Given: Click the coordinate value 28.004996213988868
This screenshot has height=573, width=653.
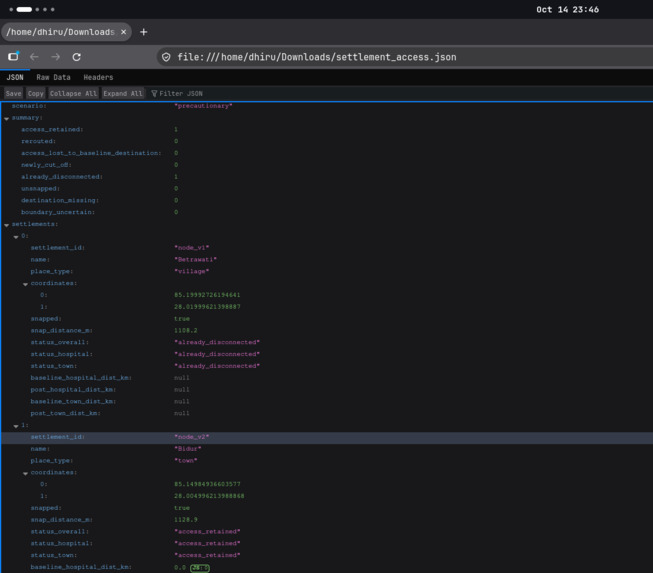Looking at the screenshot, I should 209,496.
